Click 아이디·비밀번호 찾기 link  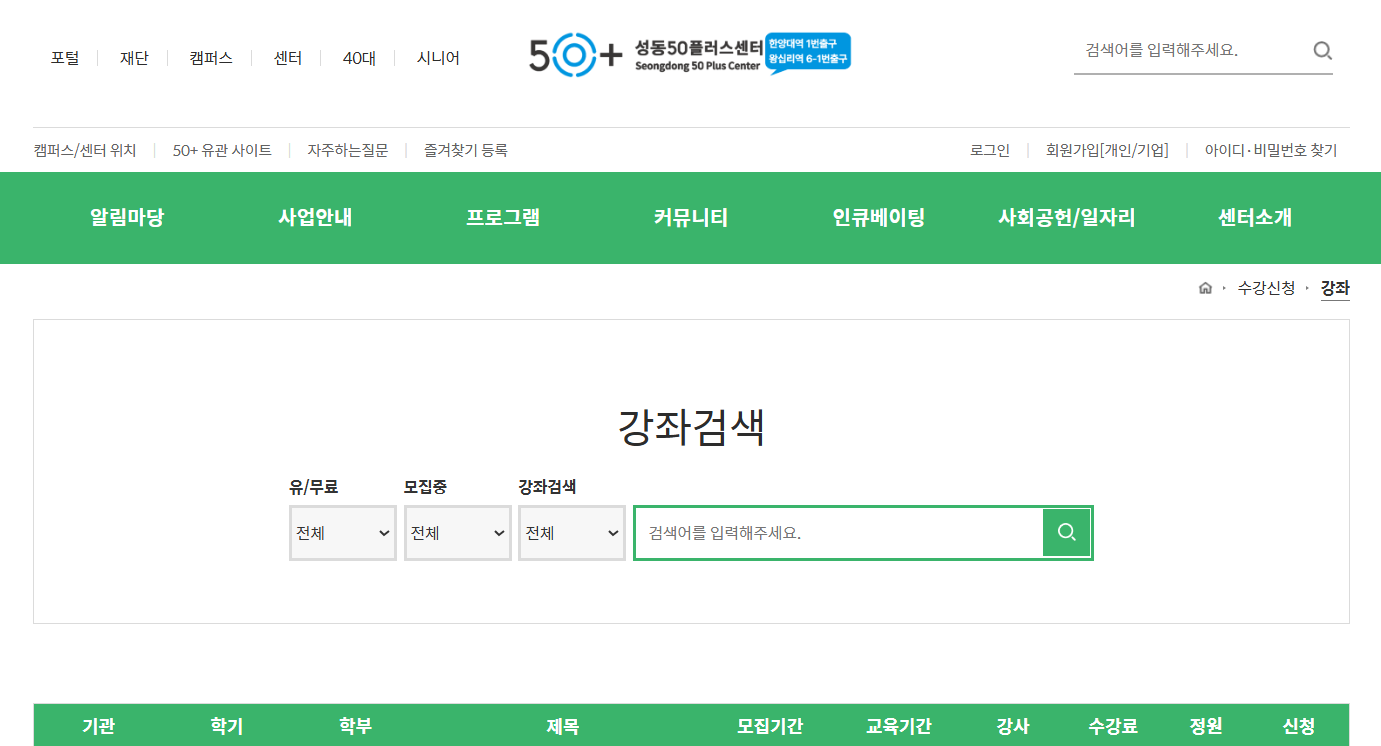pyautogui.click(x=1270, y=151)
